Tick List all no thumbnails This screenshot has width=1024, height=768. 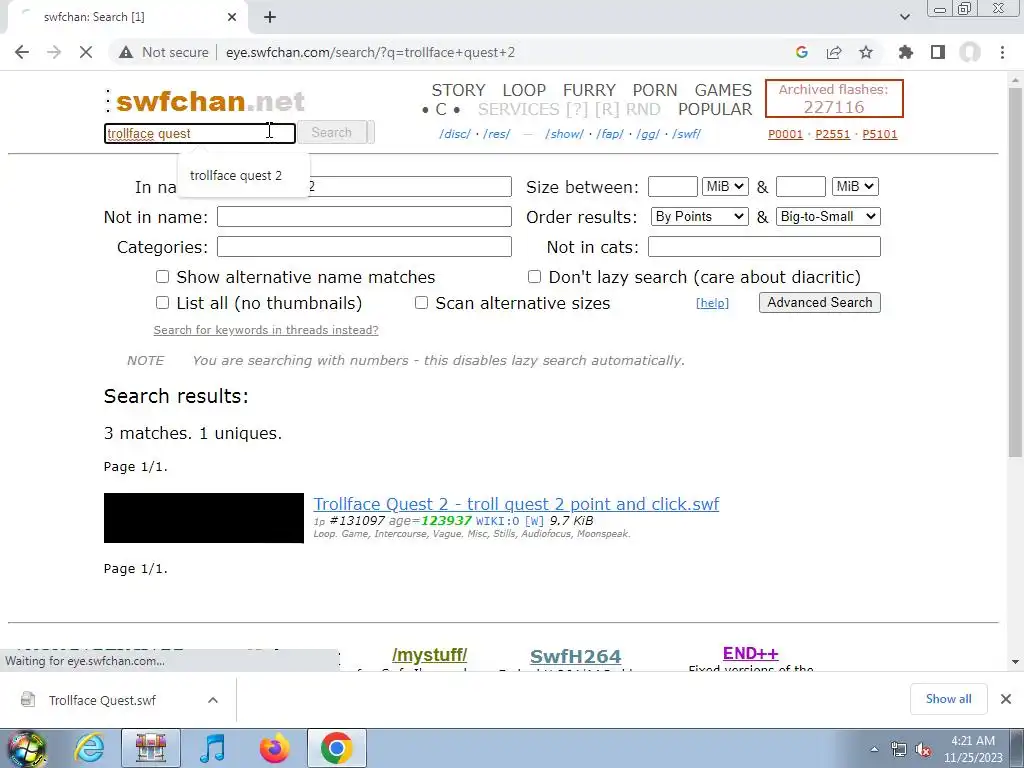click(x=163, y=303)
